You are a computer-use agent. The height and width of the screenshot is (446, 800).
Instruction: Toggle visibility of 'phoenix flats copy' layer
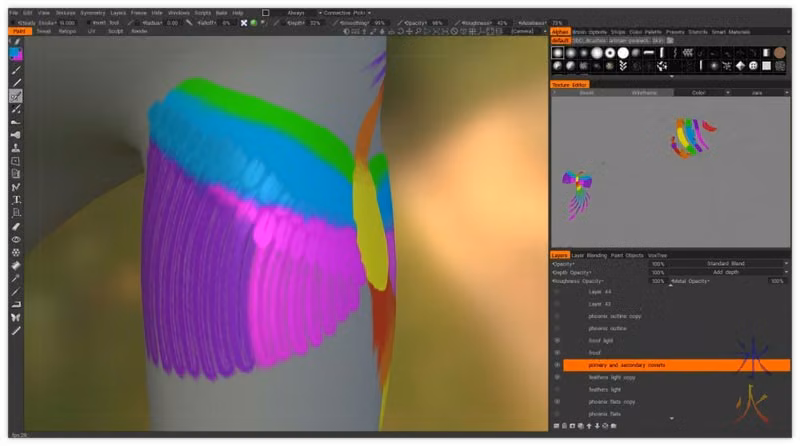click(557, 402)
